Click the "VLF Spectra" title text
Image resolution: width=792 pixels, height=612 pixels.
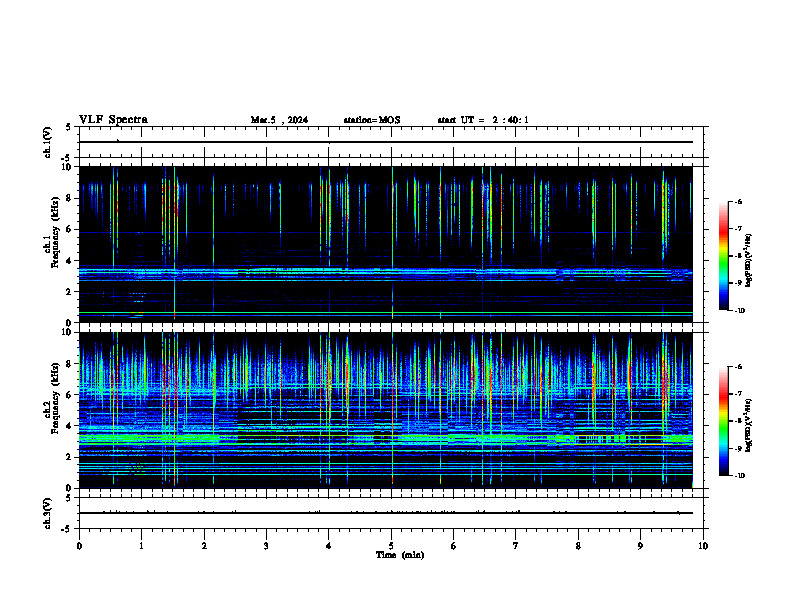click(113, 120)
